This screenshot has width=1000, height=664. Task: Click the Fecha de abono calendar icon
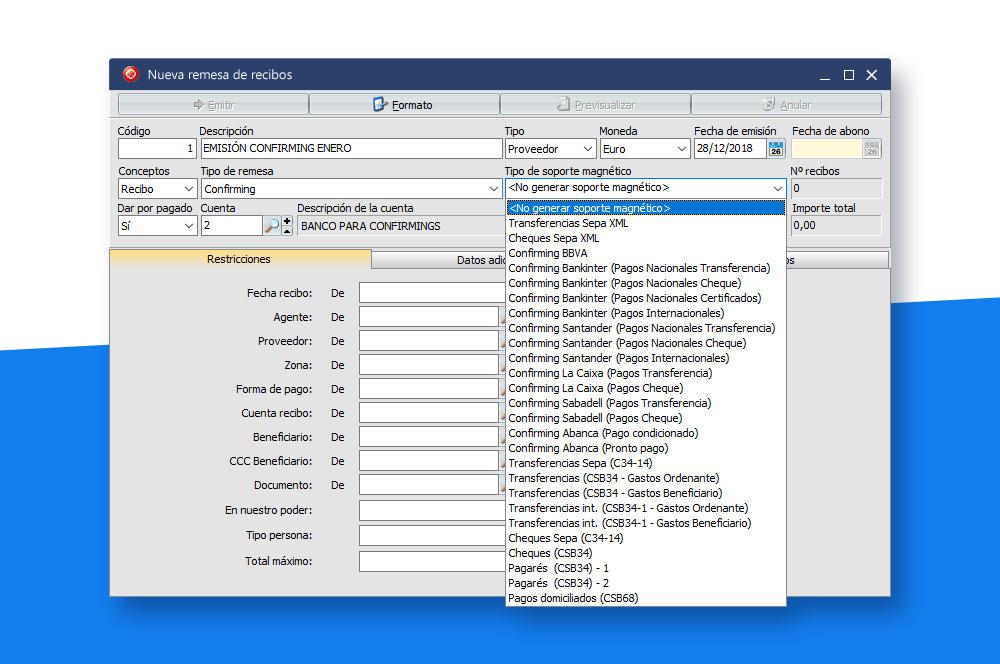click(872, 149)
